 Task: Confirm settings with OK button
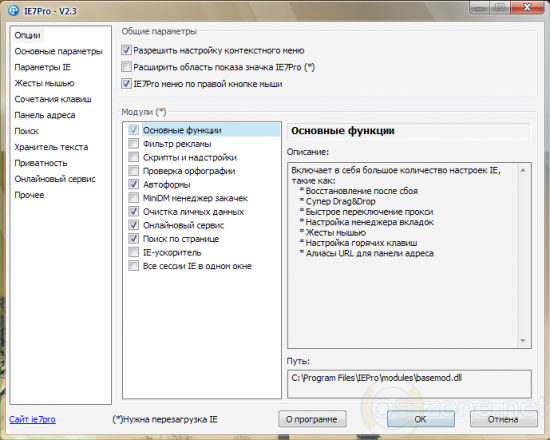421,419
